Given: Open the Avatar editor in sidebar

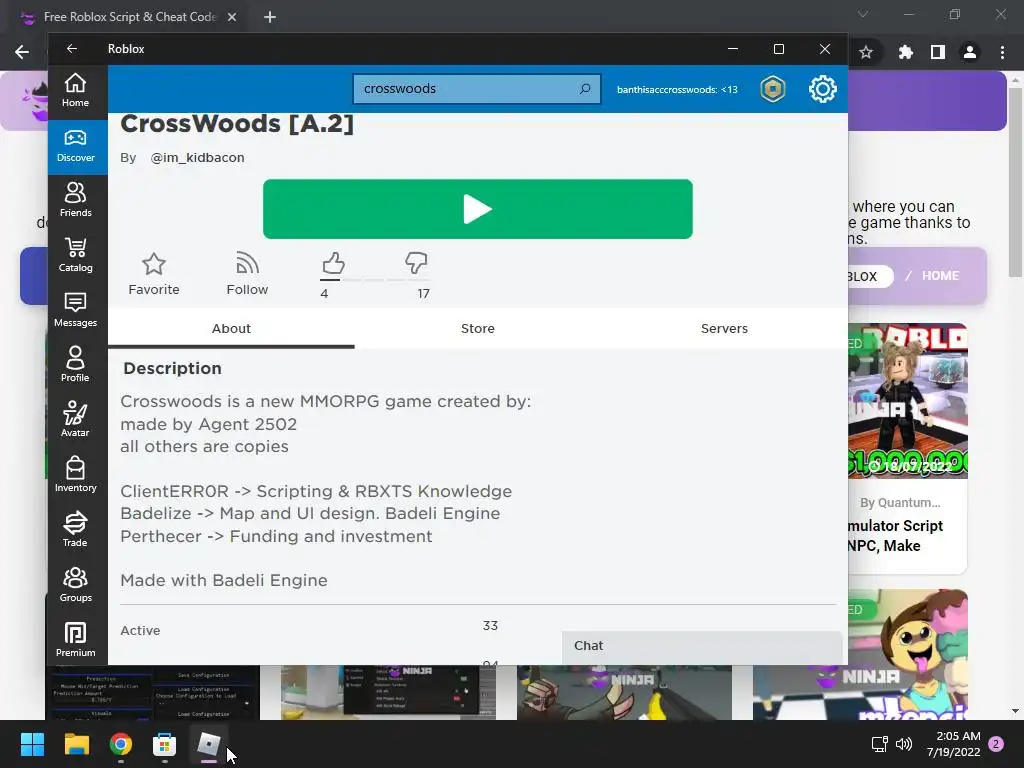Looking at the screenshot, I should [75, 419].
